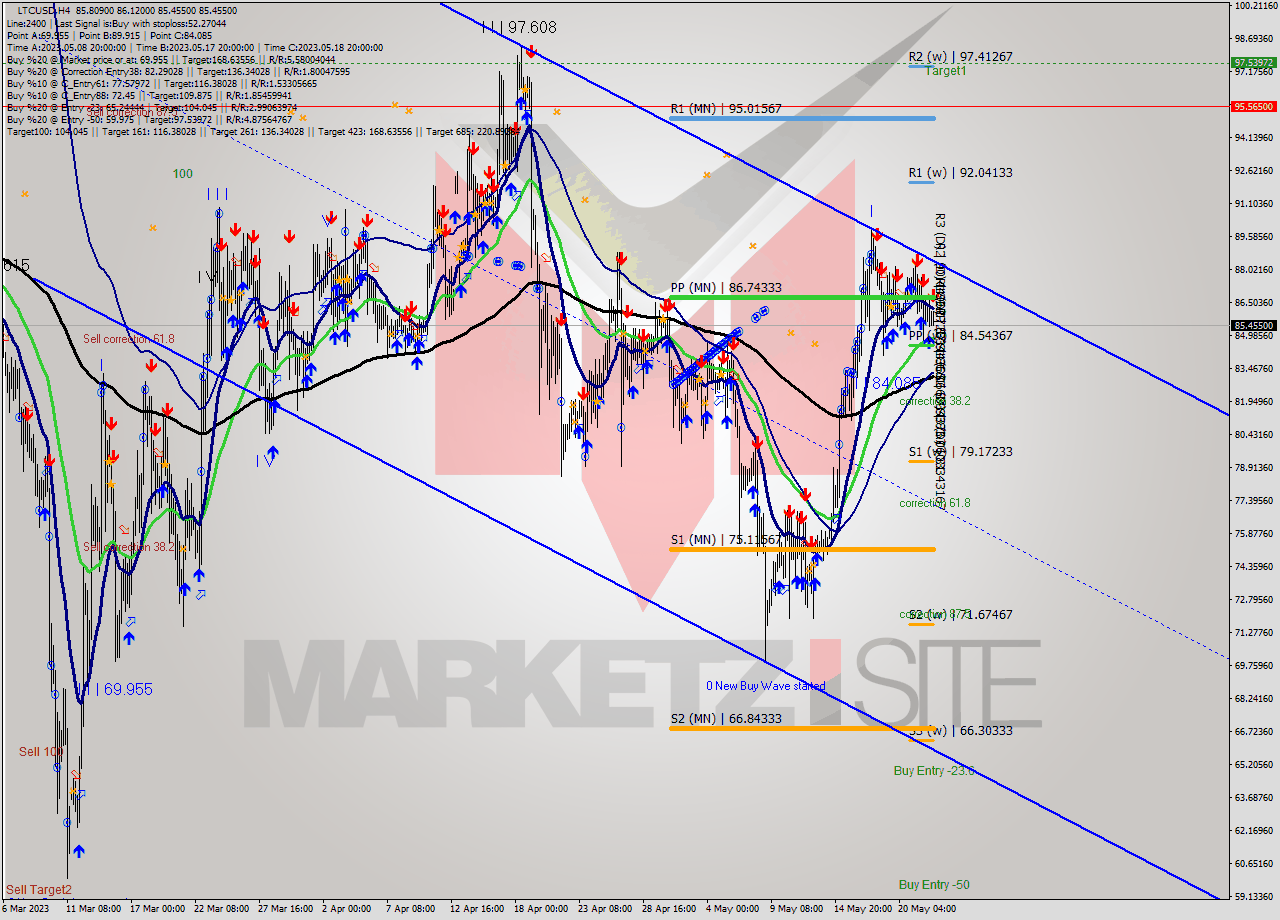Click the green 97.53972 price tag
Screen dimensions: 1280x920
click(x=1253, y=62)
